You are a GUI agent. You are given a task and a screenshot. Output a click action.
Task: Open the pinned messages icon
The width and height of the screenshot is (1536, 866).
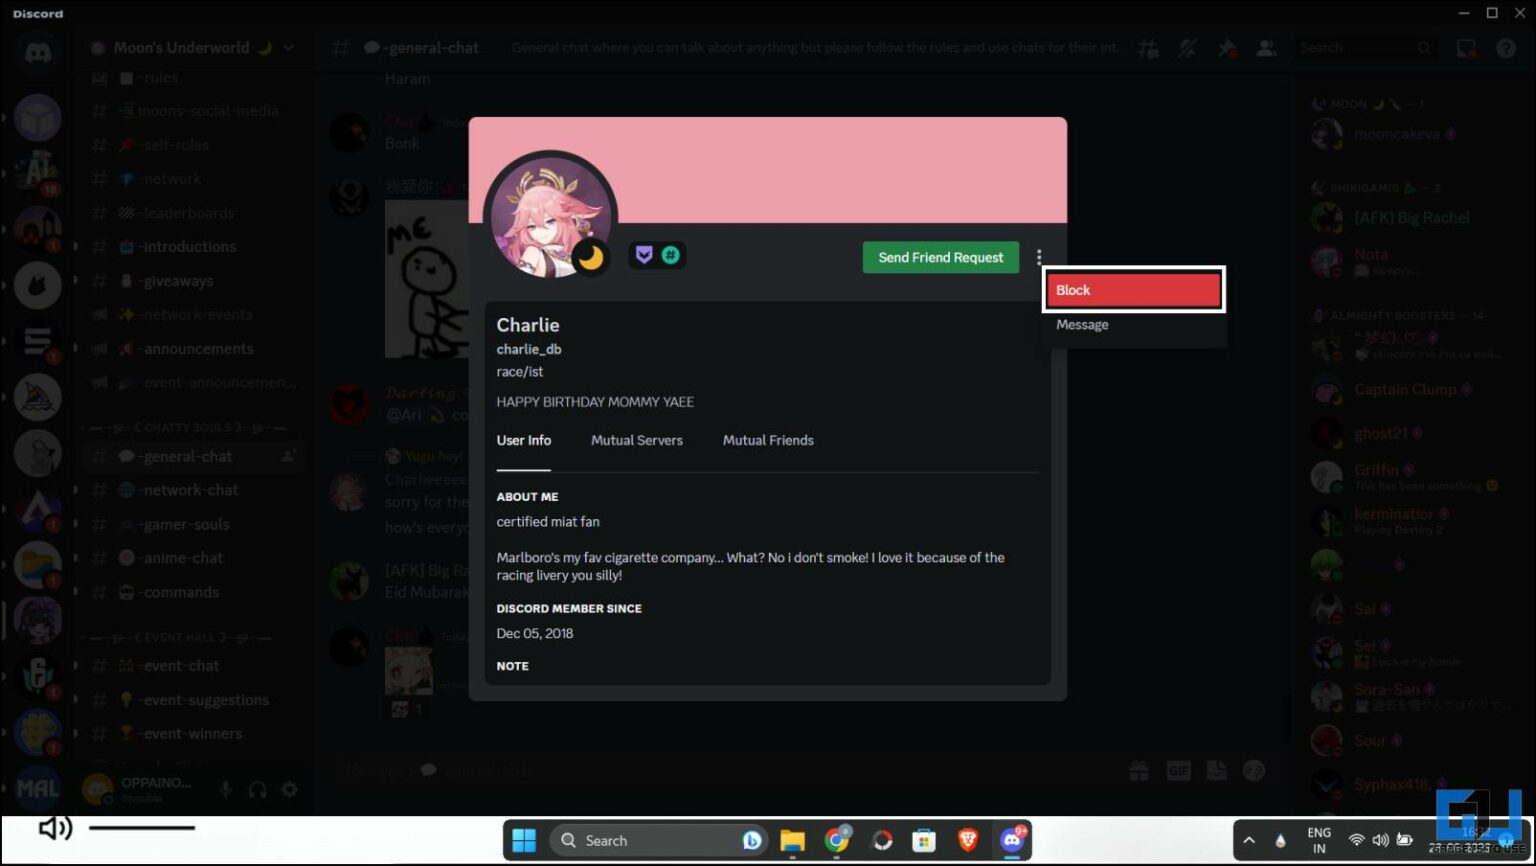tap(1226, 47)
